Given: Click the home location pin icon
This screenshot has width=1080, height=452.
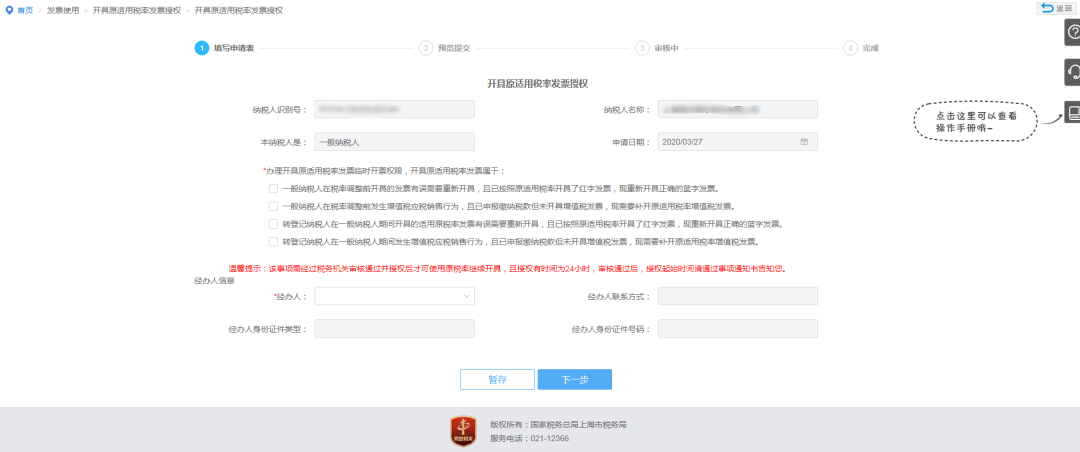Looking at the screenshot, I should 8,10.
